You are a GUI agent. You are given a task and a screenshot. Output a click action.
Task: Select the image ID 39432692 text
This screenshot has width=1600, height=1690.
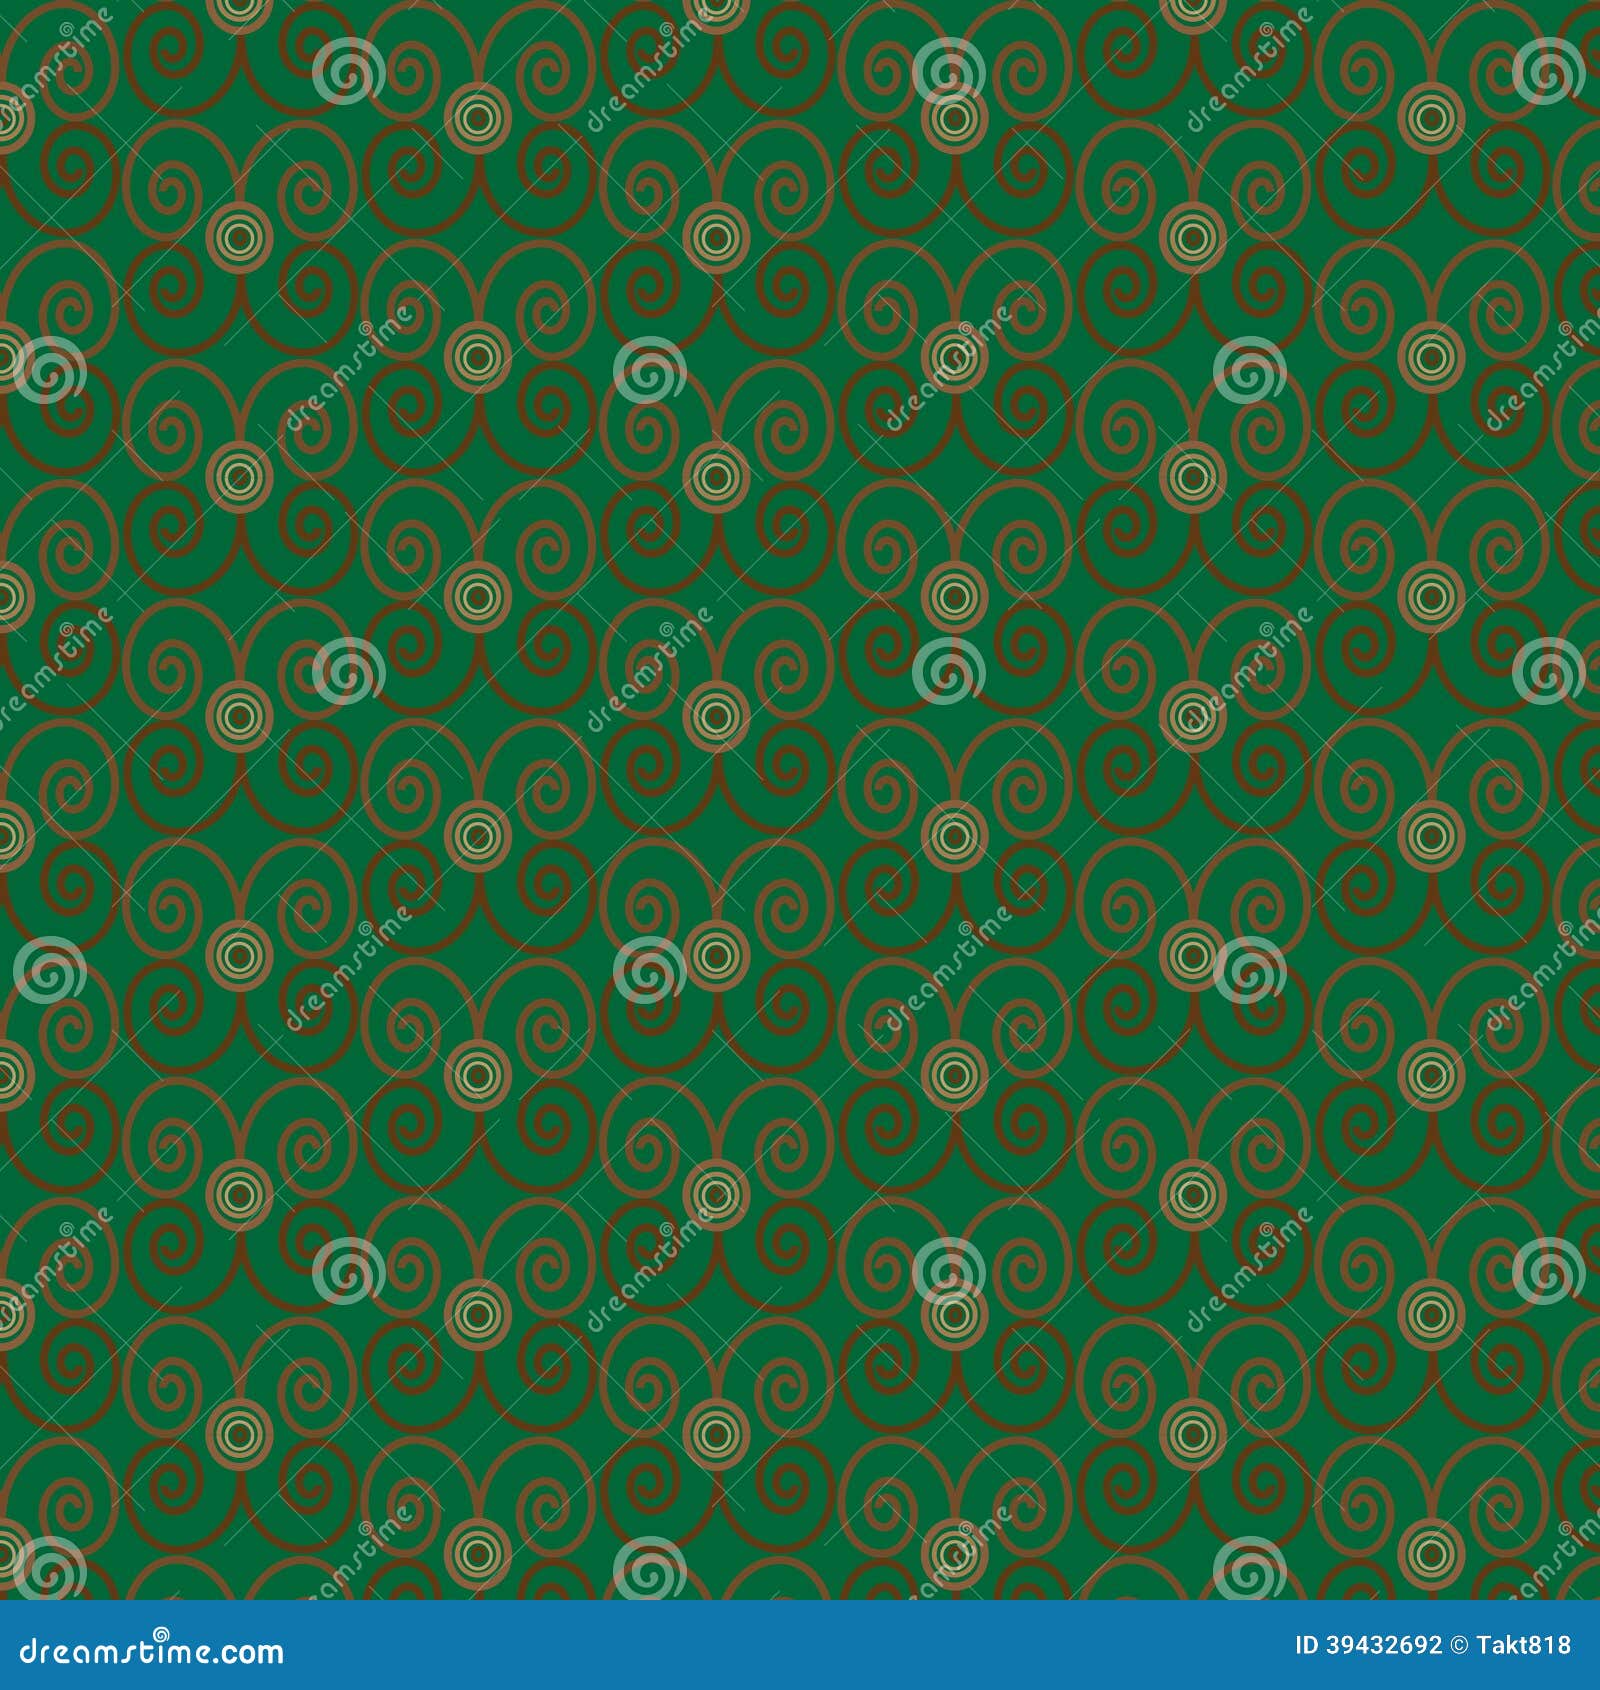point(1370,1644)
